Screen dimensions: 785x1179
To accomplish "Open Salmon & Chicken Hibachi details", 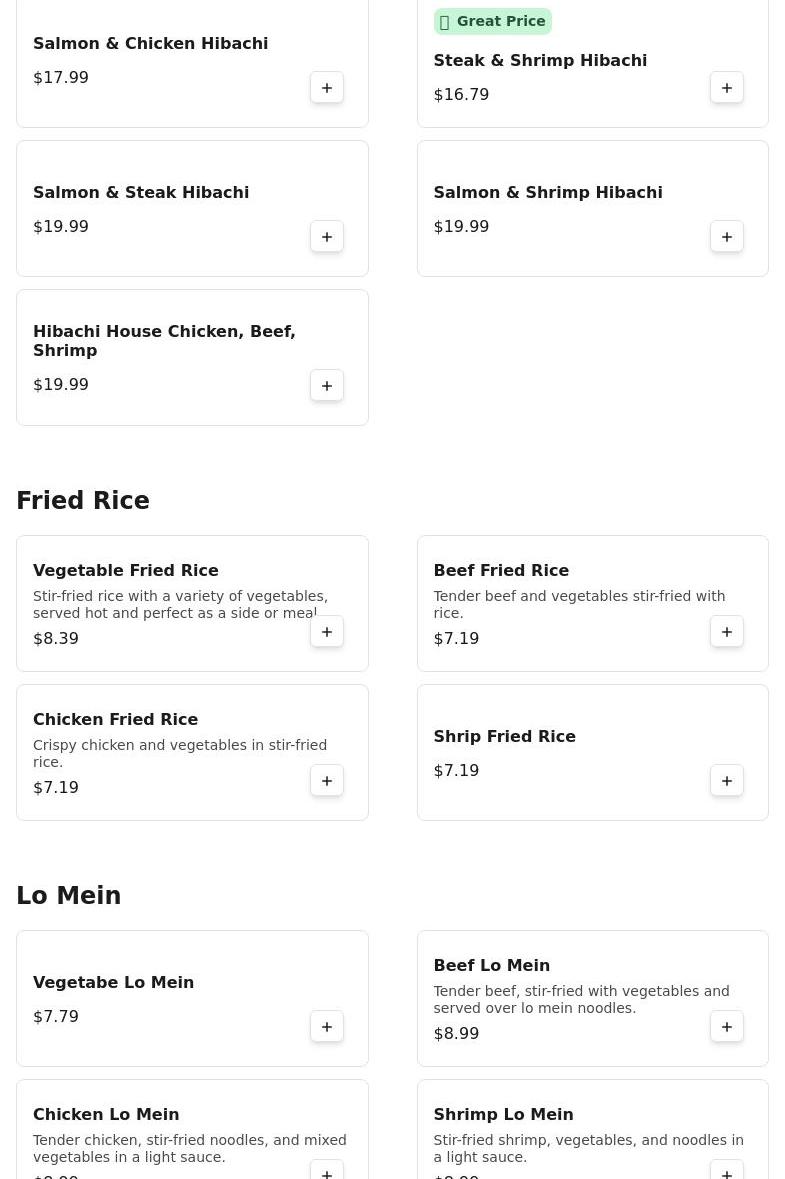I will [x=150, y=44].
